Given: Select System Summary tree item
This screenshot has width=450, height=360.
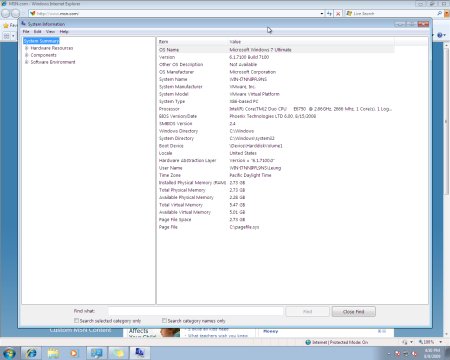Looking at the screenshot, I should (41, 41).
